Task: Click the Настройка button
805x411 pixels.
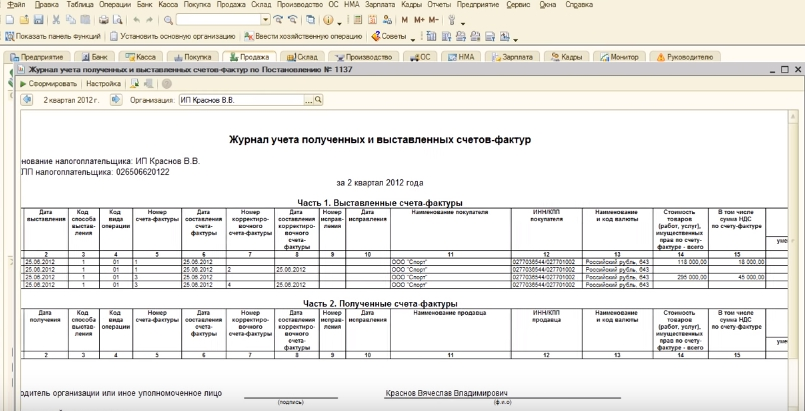Action: point(101,84)
